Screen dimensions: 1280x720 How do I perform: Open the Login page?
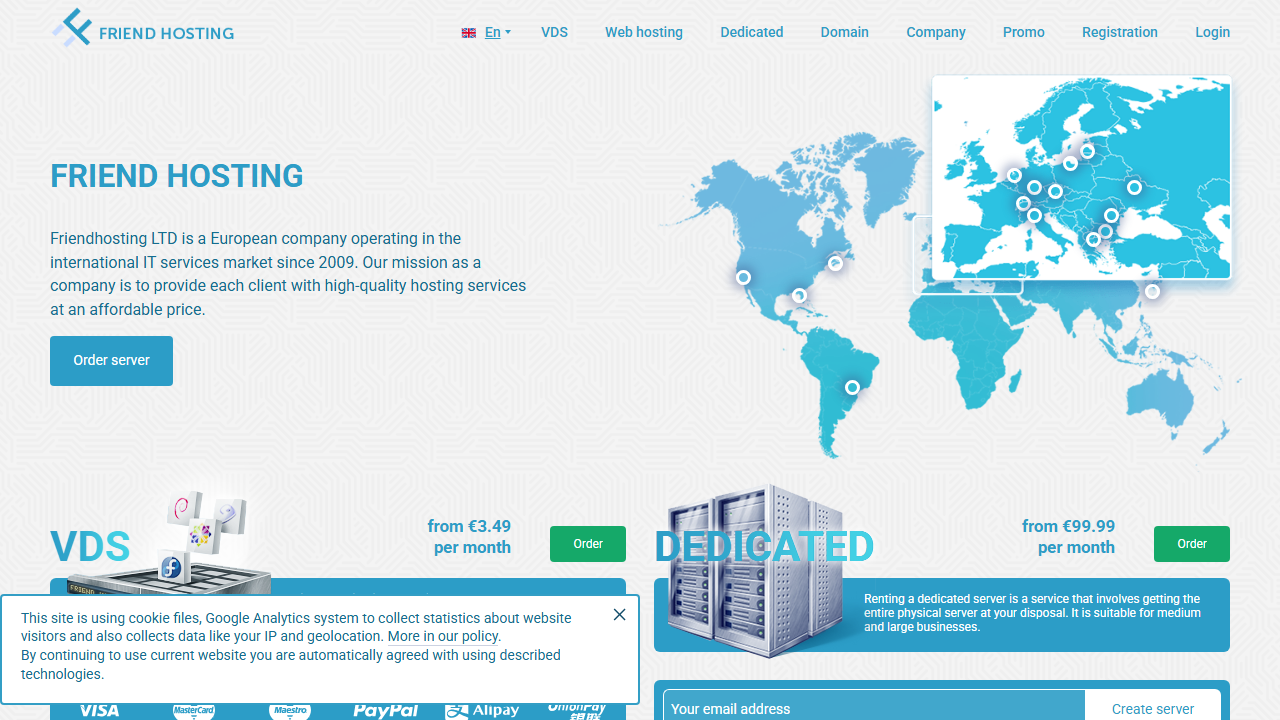click(x=1213, y=32)
